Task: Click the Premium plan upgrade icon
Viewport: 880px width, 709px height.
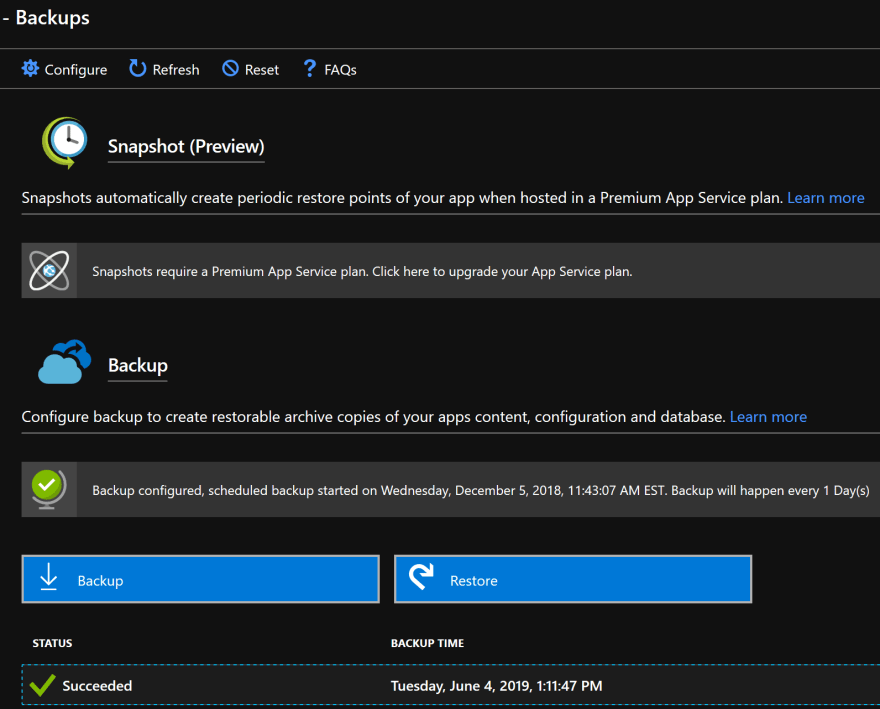Action: [x=49, y=271]
